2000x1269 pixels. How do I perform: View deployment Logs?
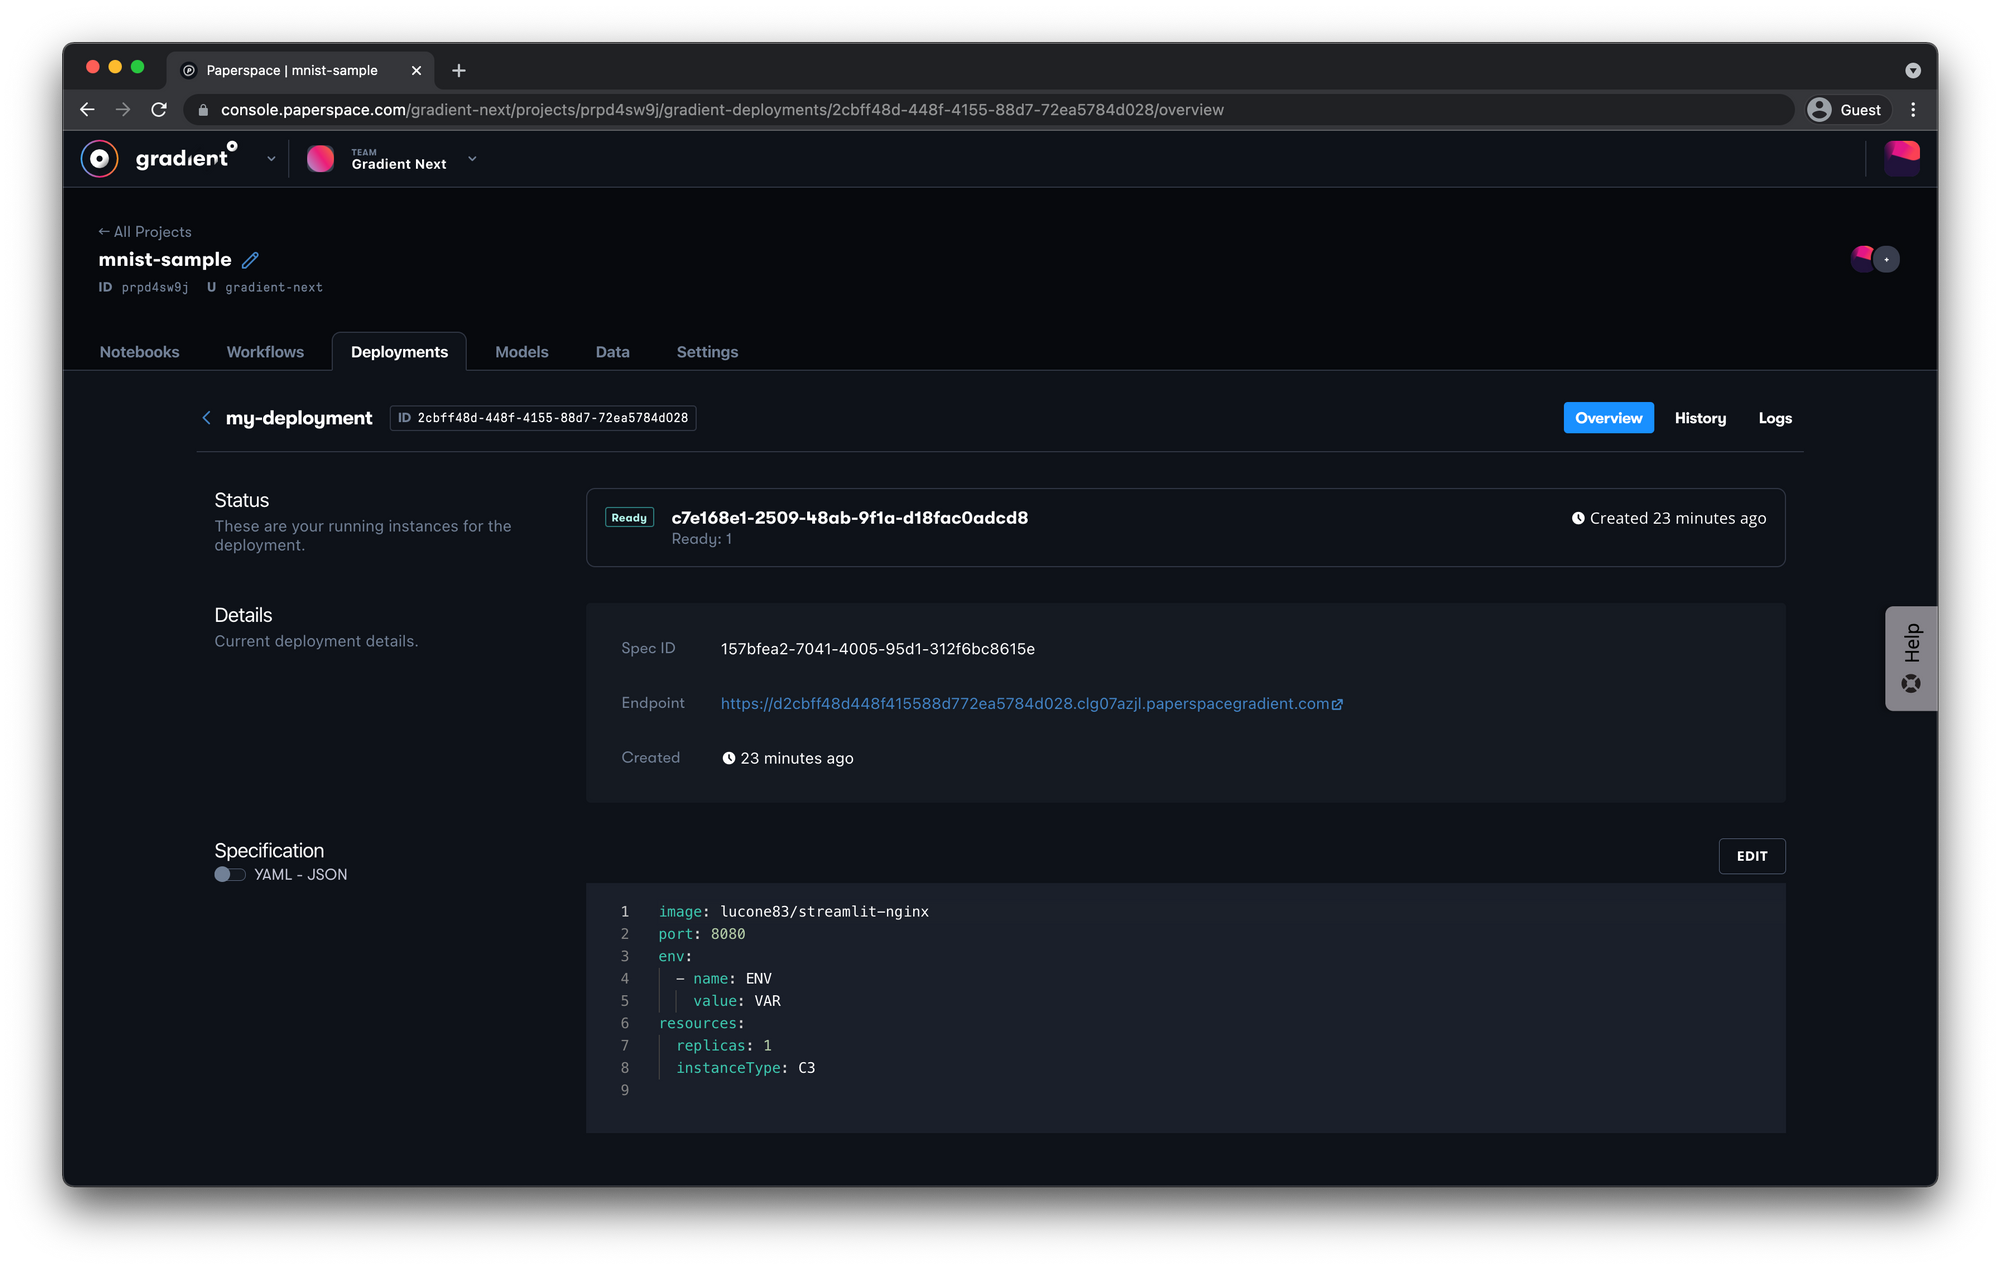[1774, 418]
